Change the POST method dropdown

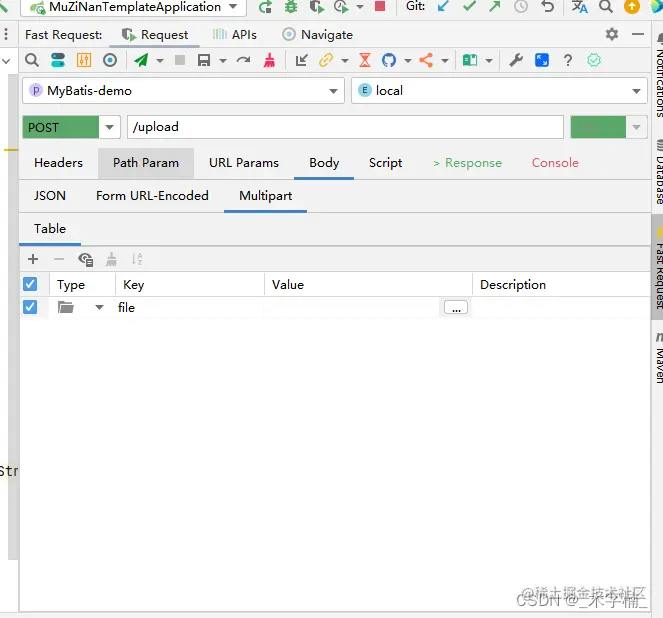109,127
